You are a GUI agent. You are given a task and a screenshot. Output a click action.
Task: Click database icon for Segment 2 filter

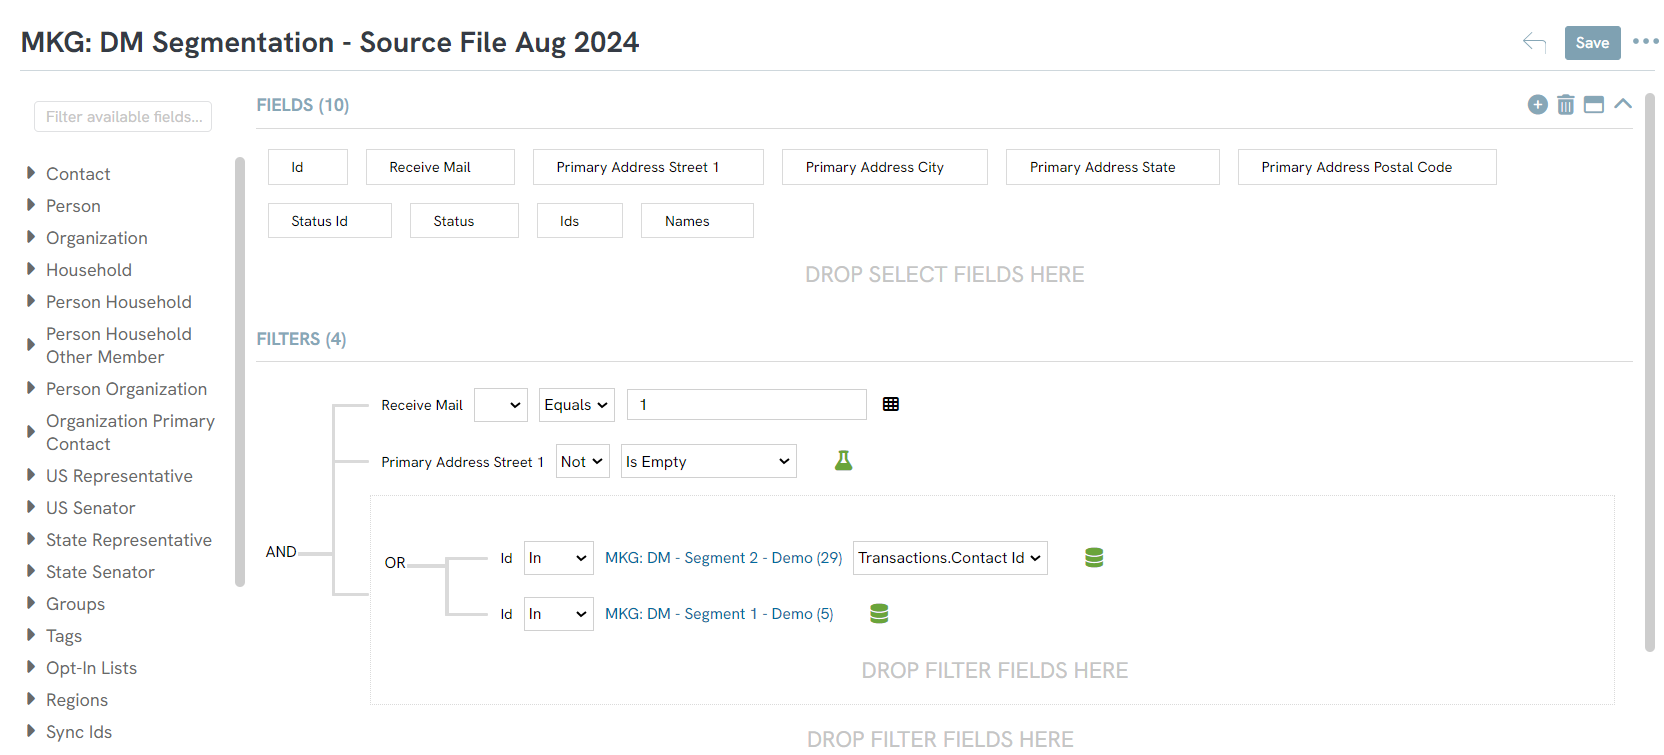coord(1094,558)
